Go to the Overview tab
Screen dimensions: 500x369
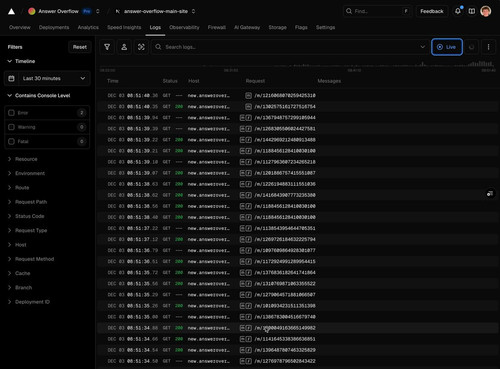click(20, 27)
